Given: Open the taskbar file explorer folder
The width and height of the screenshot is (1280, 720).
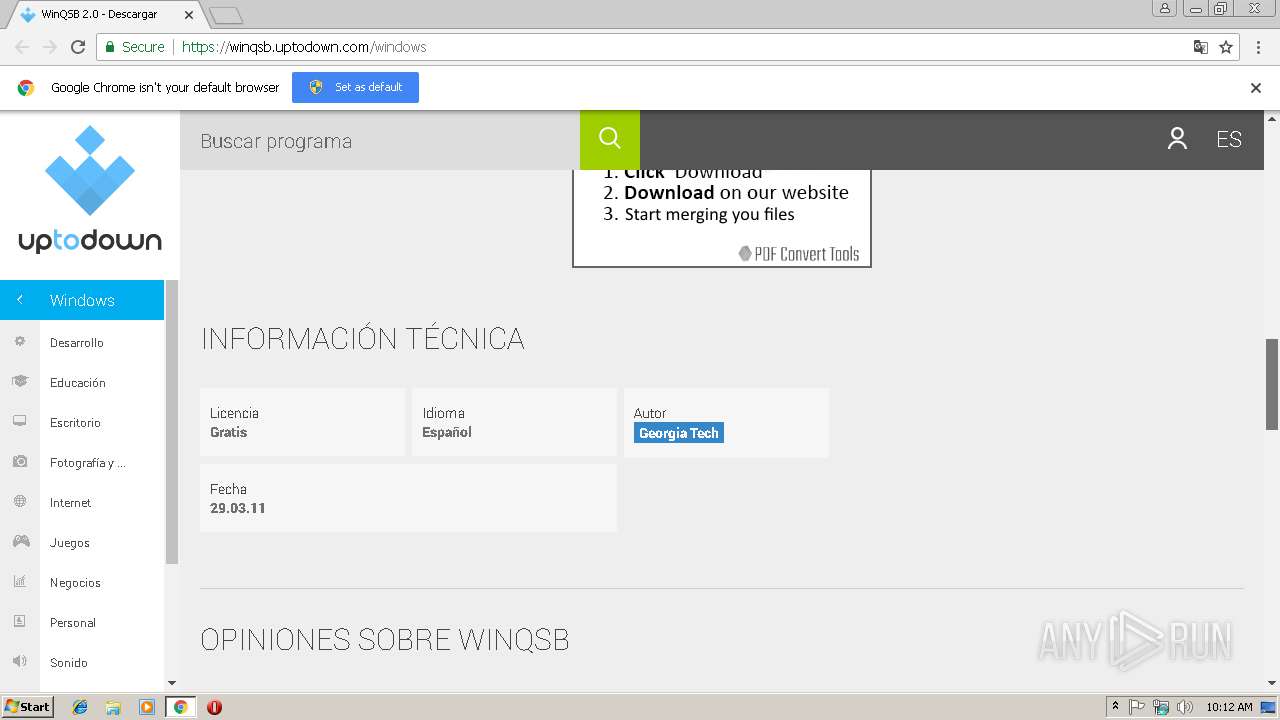Looking at the screenshot, I should [x=113, y=707].
